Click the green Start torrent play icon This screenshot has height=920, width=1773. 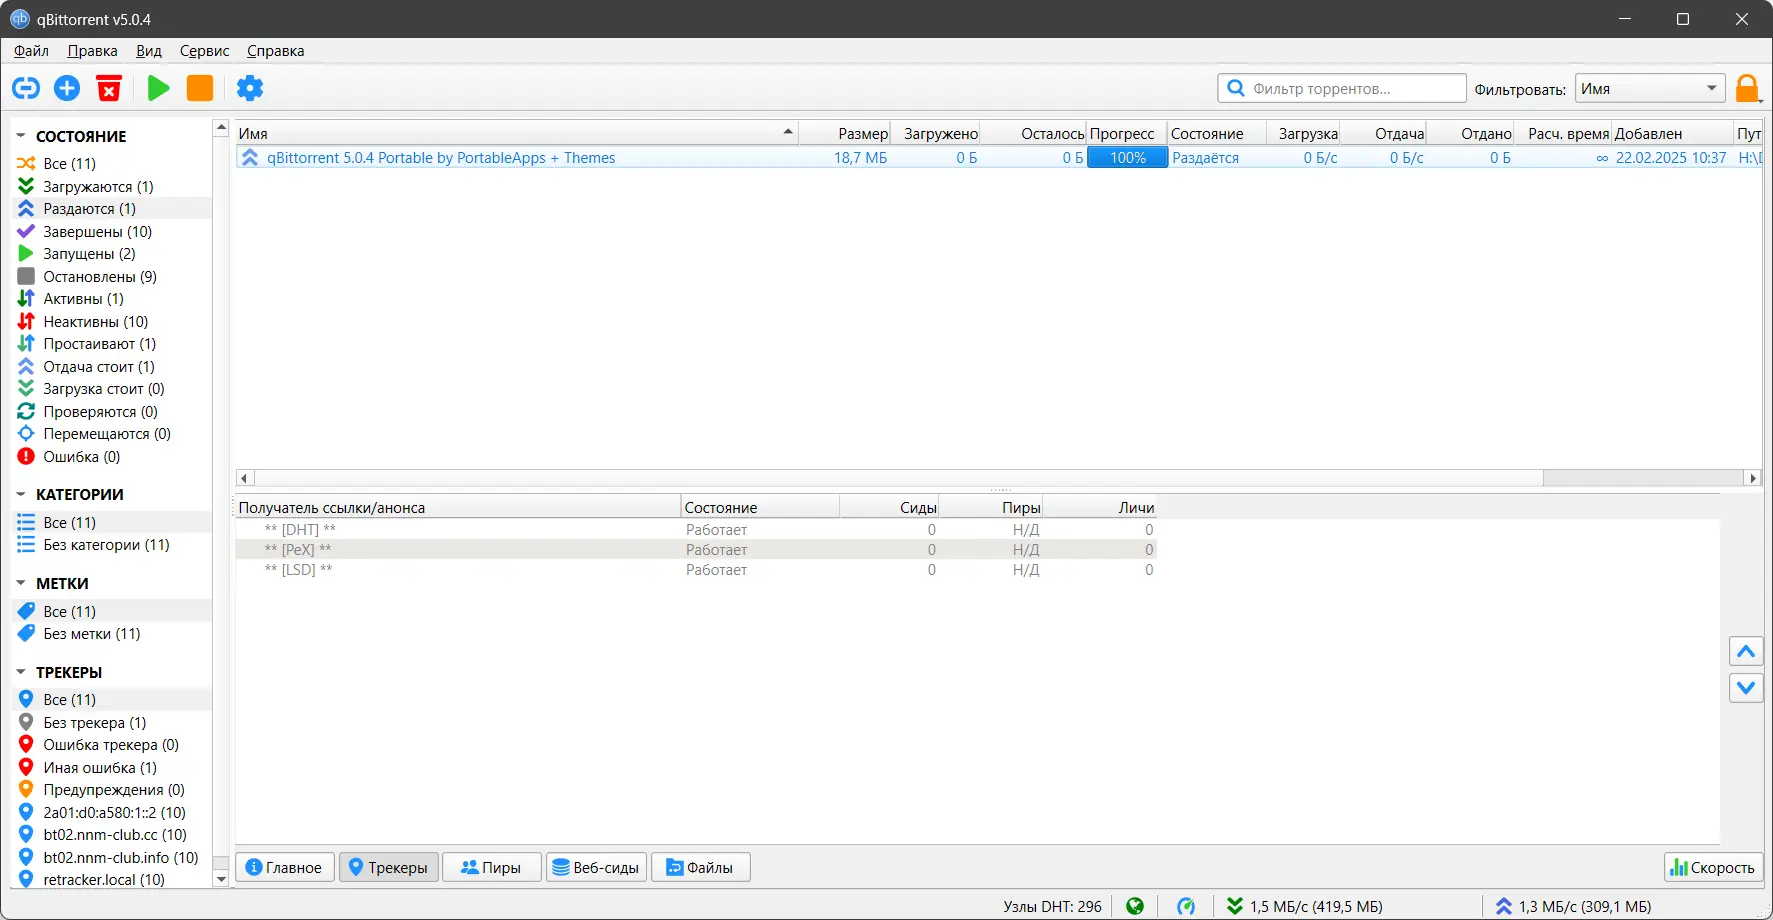pos(158,88)
